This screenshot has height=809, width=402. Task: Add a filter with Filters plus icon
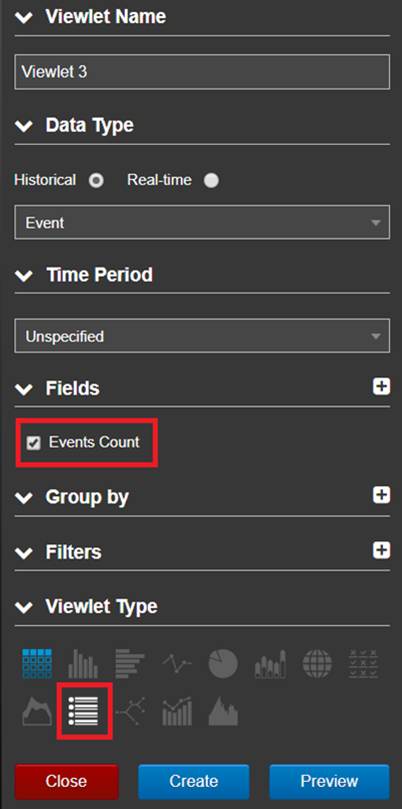click(381, 550)
